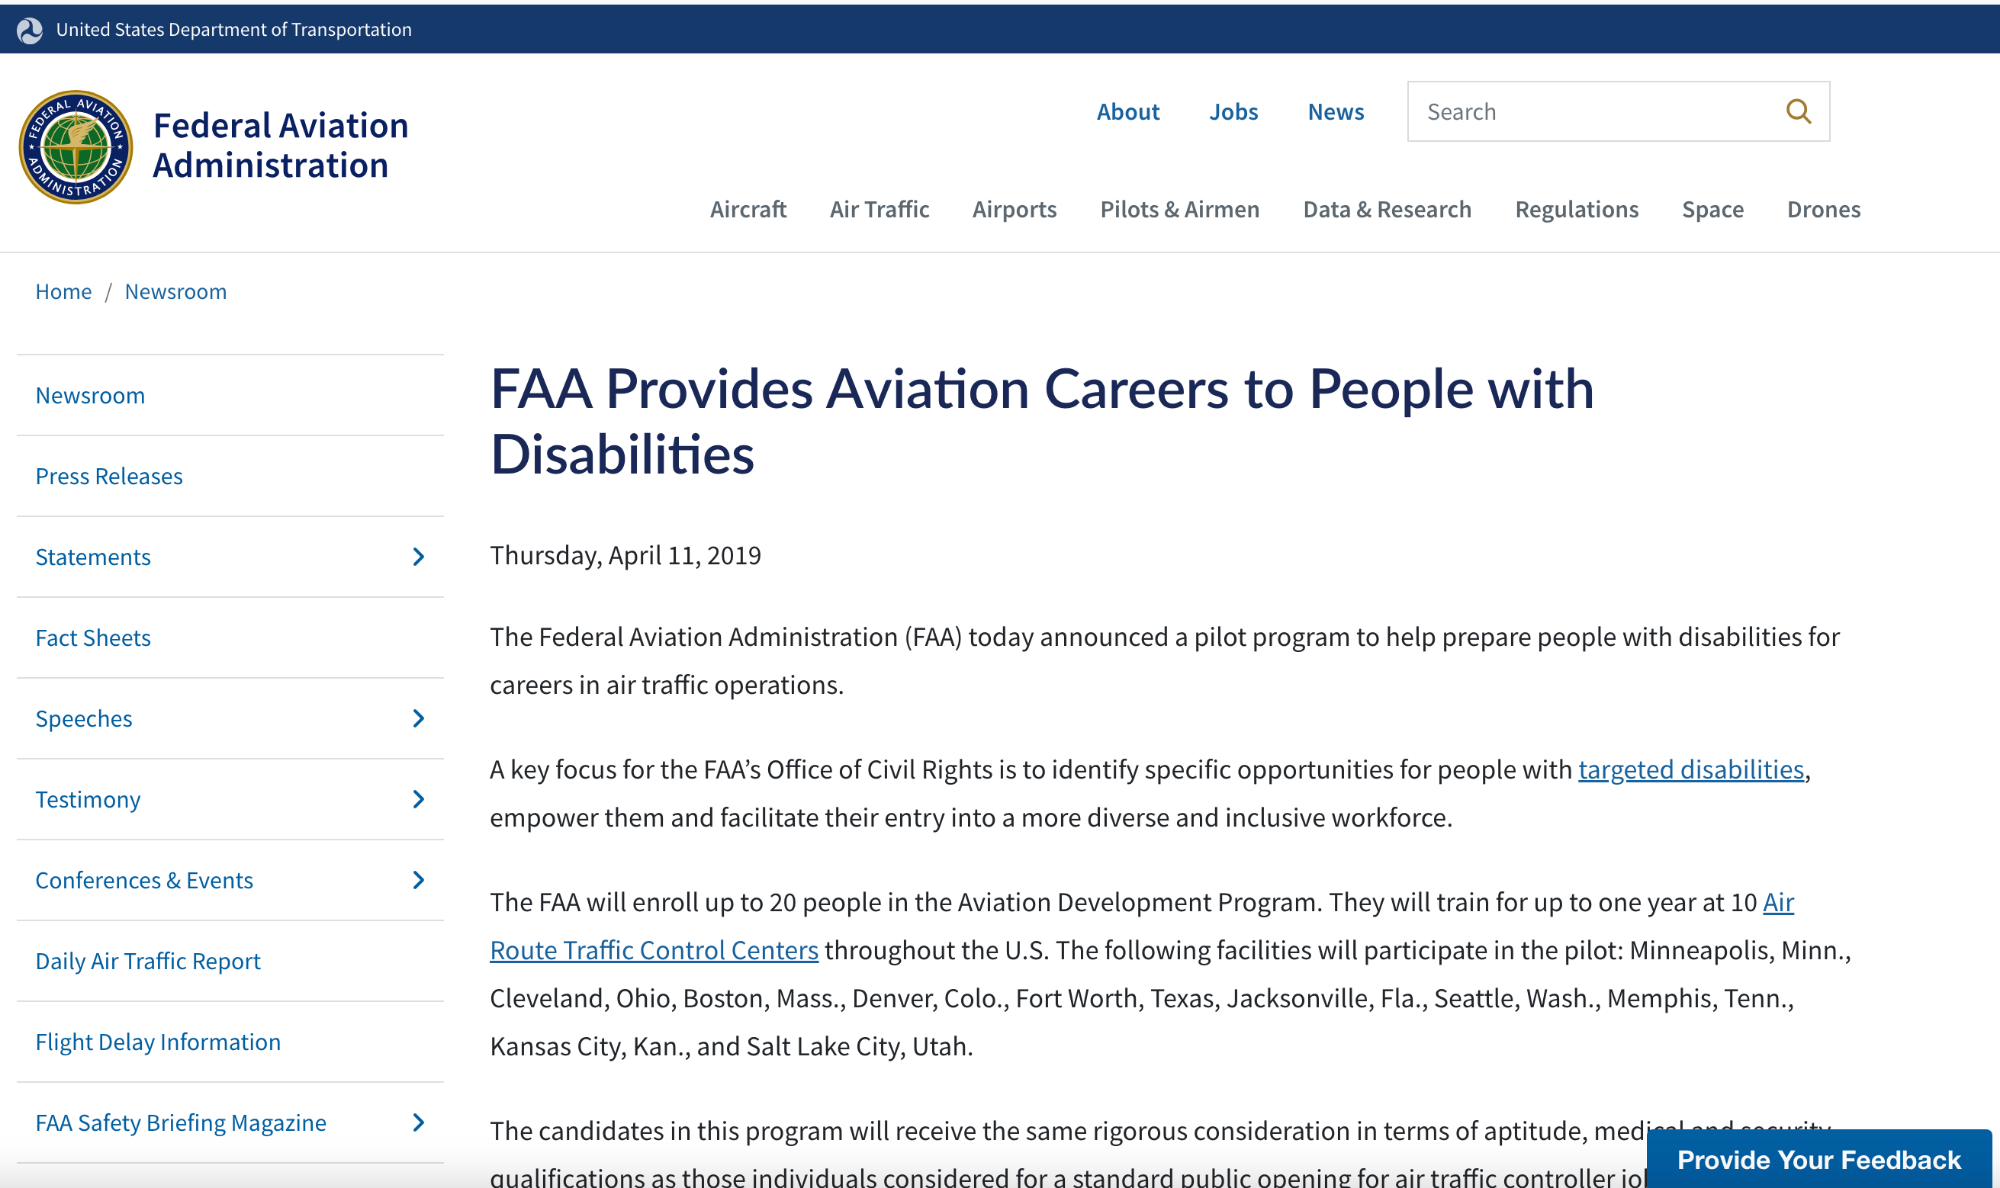Expand the Testimony sidebar section
Image resolution: width=2000 pixels, height=1188 pixels.
point(418,799)
